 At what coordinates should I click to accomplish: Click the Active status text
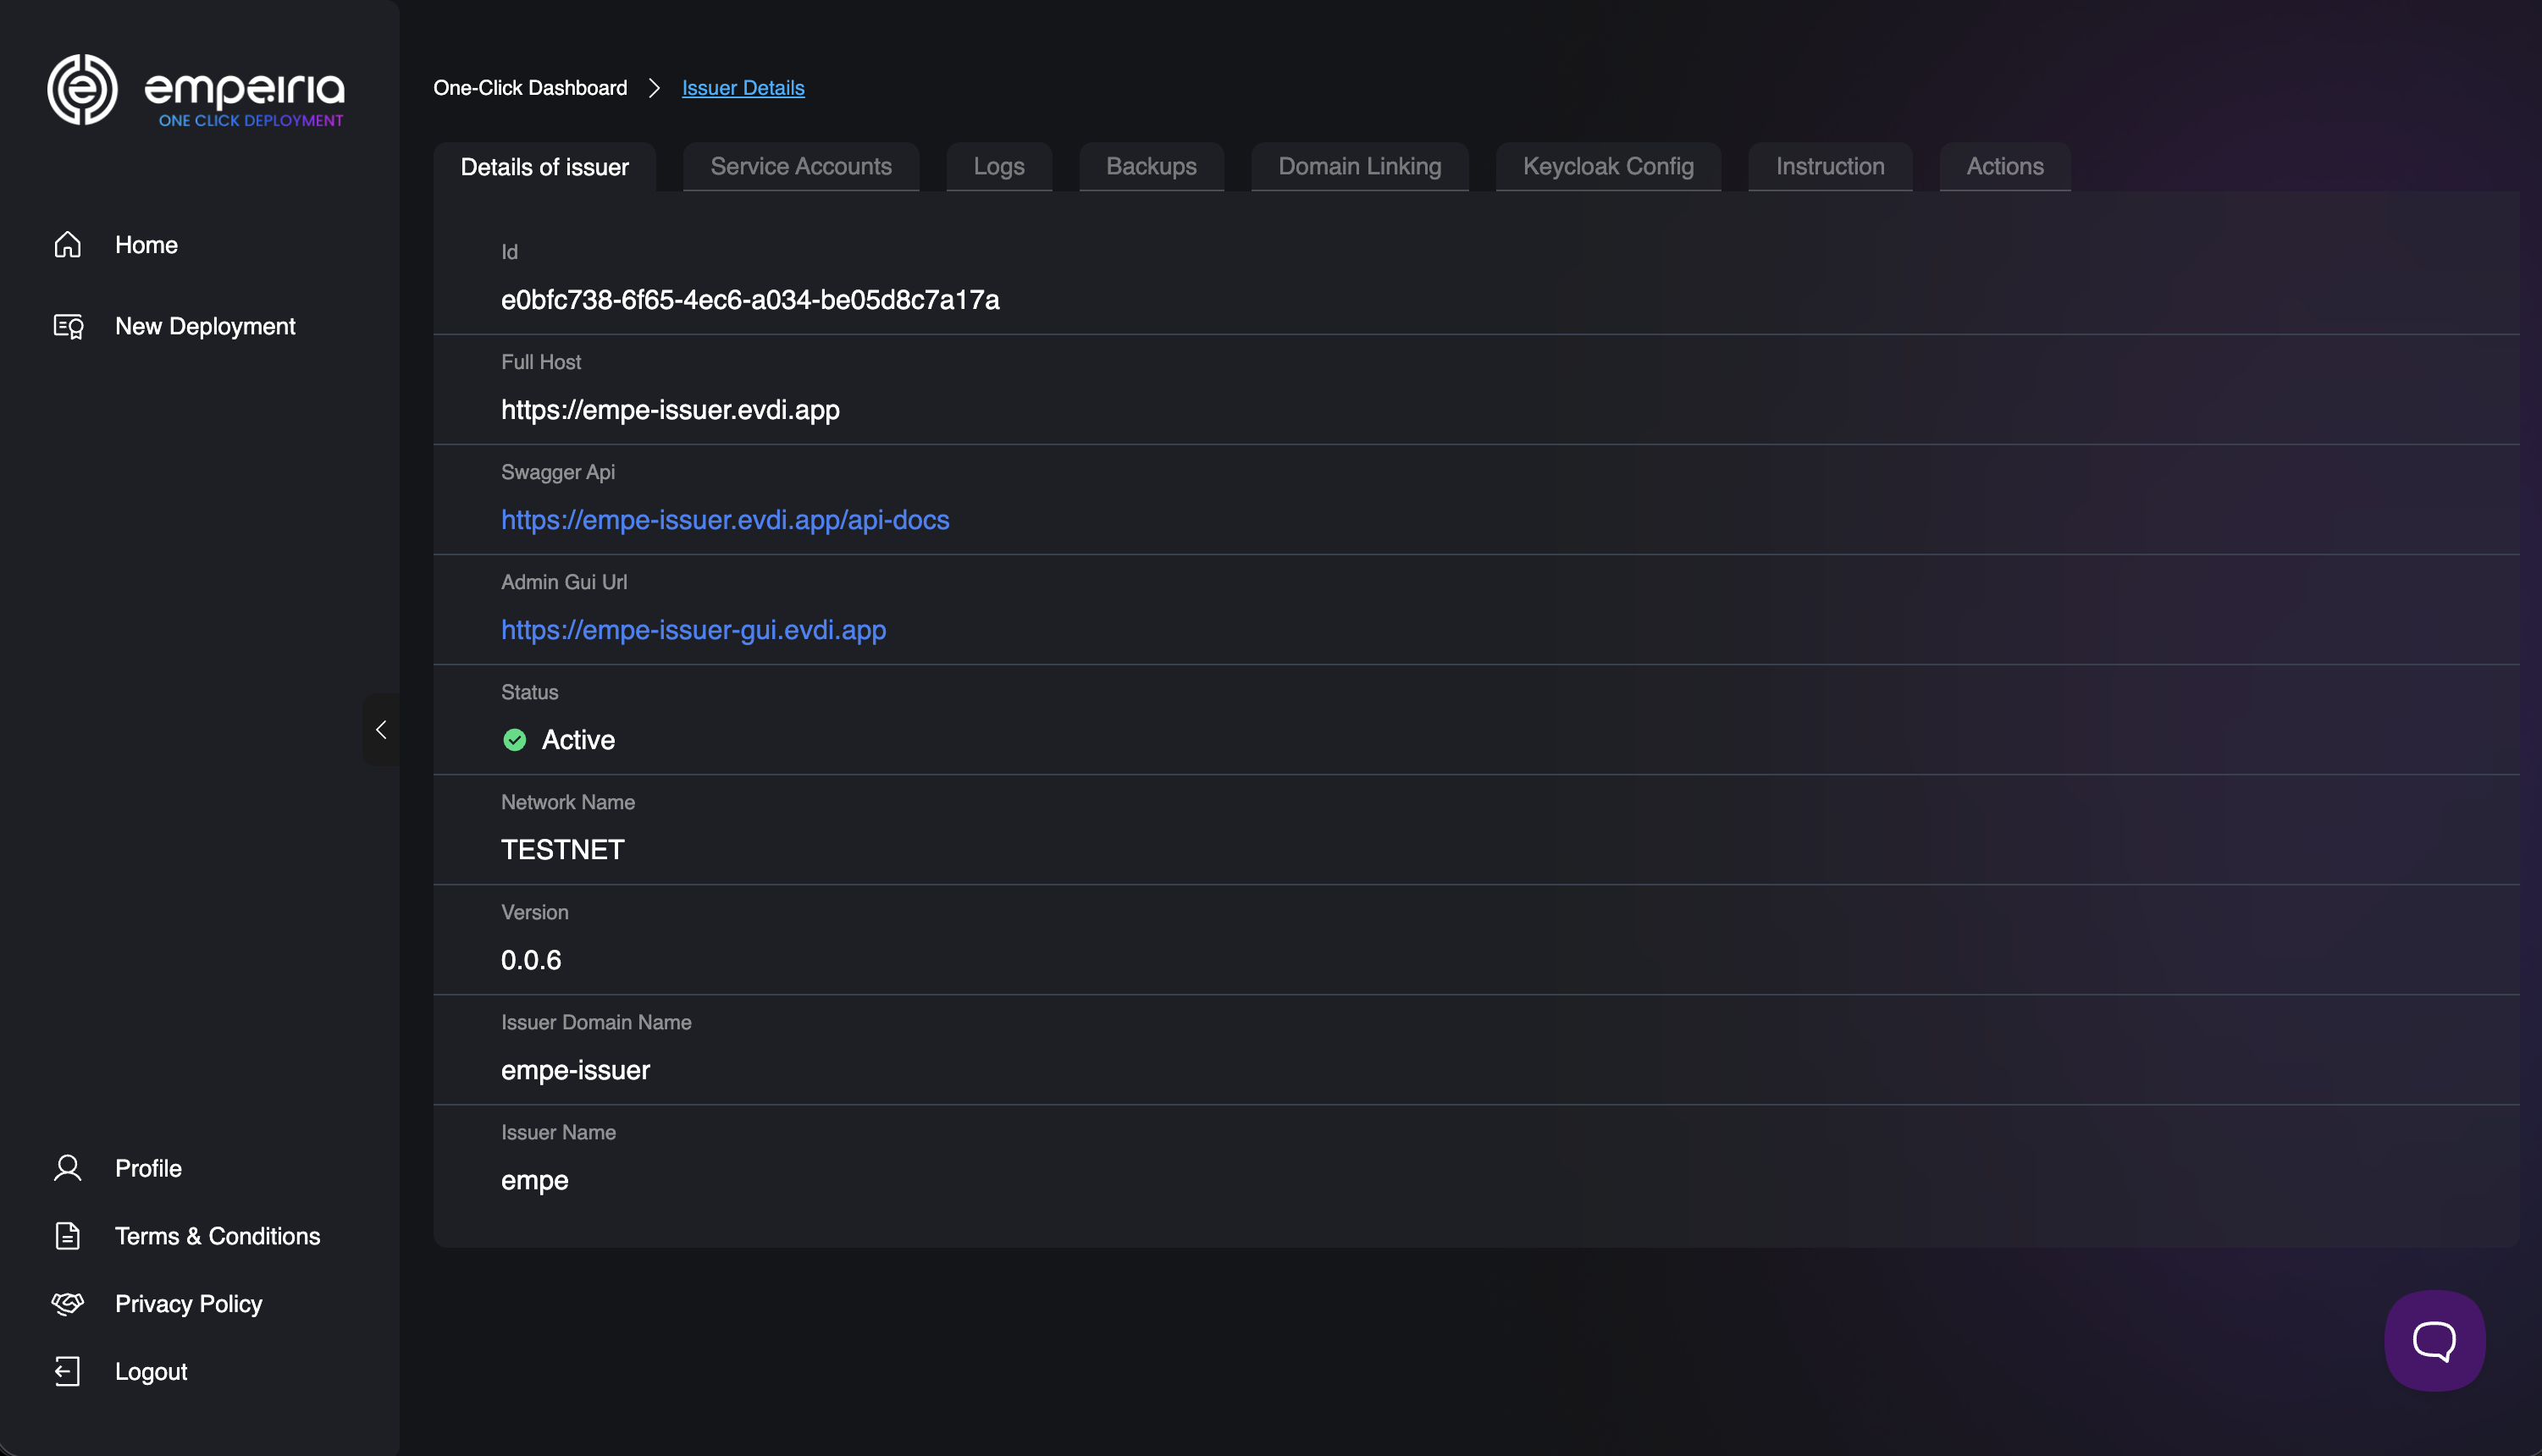578,740
